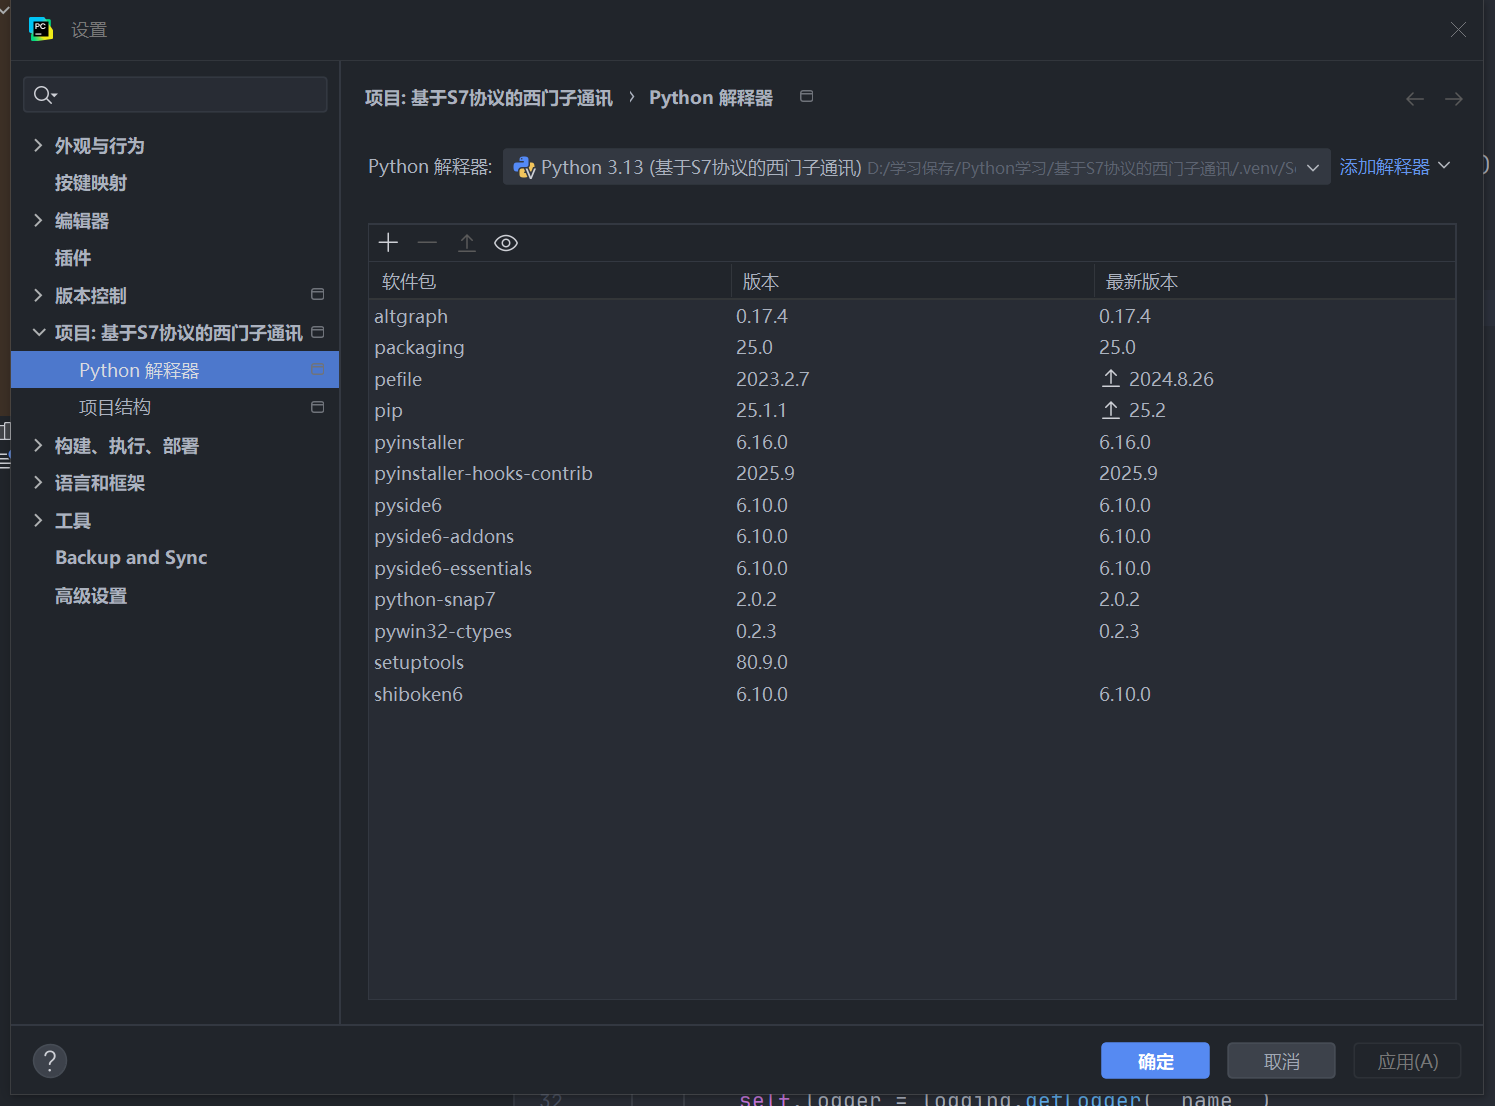Expand the 版本控制 section
The width and height of the screenshot is (1495, 1106).
(38, 295)
